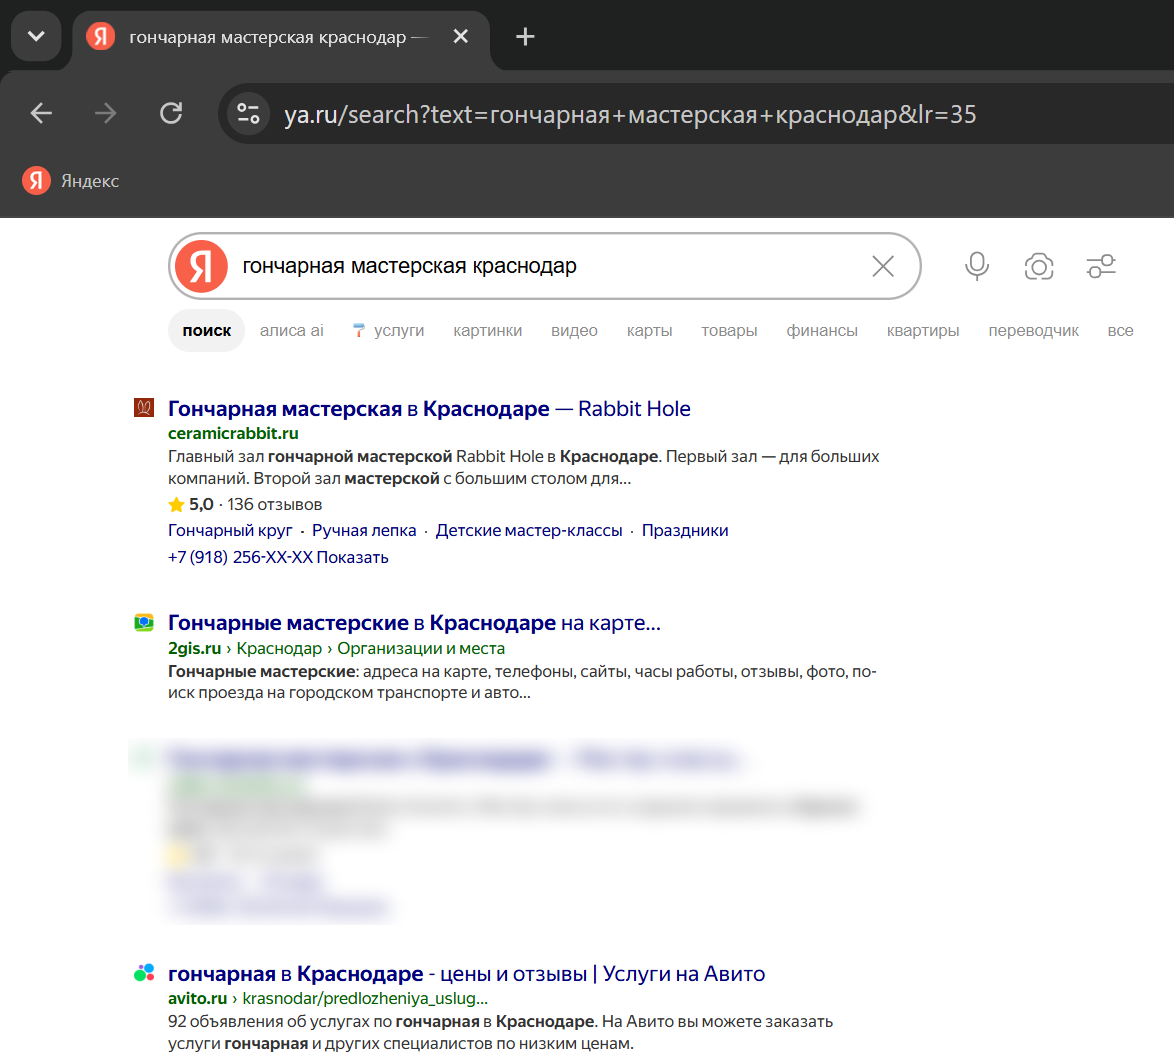
Task: Switch to товары tab
Action: [x=729, y=330]
